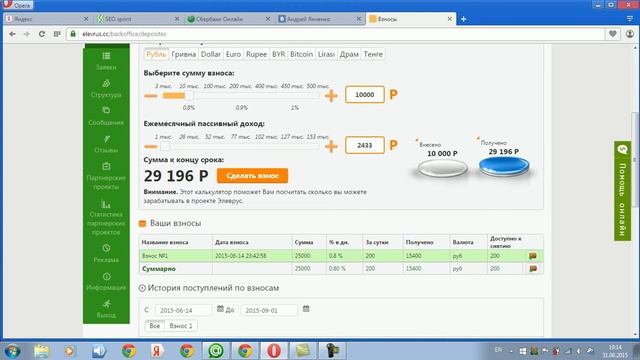Click the monthly income field showing 2433
Viewport: 640px width, 360px height.
[364, 145]
